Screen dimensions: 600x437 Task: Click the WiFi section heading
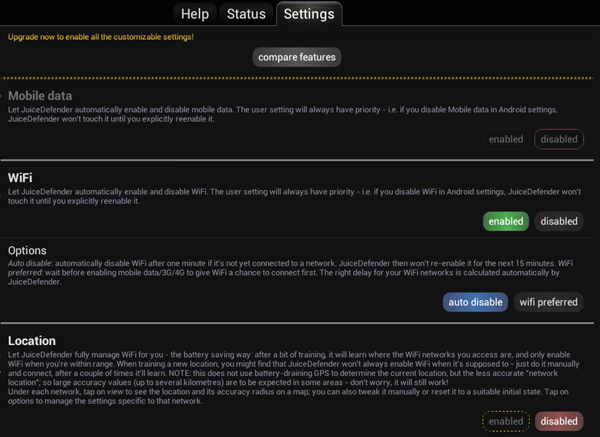click(x=20, y=178)
